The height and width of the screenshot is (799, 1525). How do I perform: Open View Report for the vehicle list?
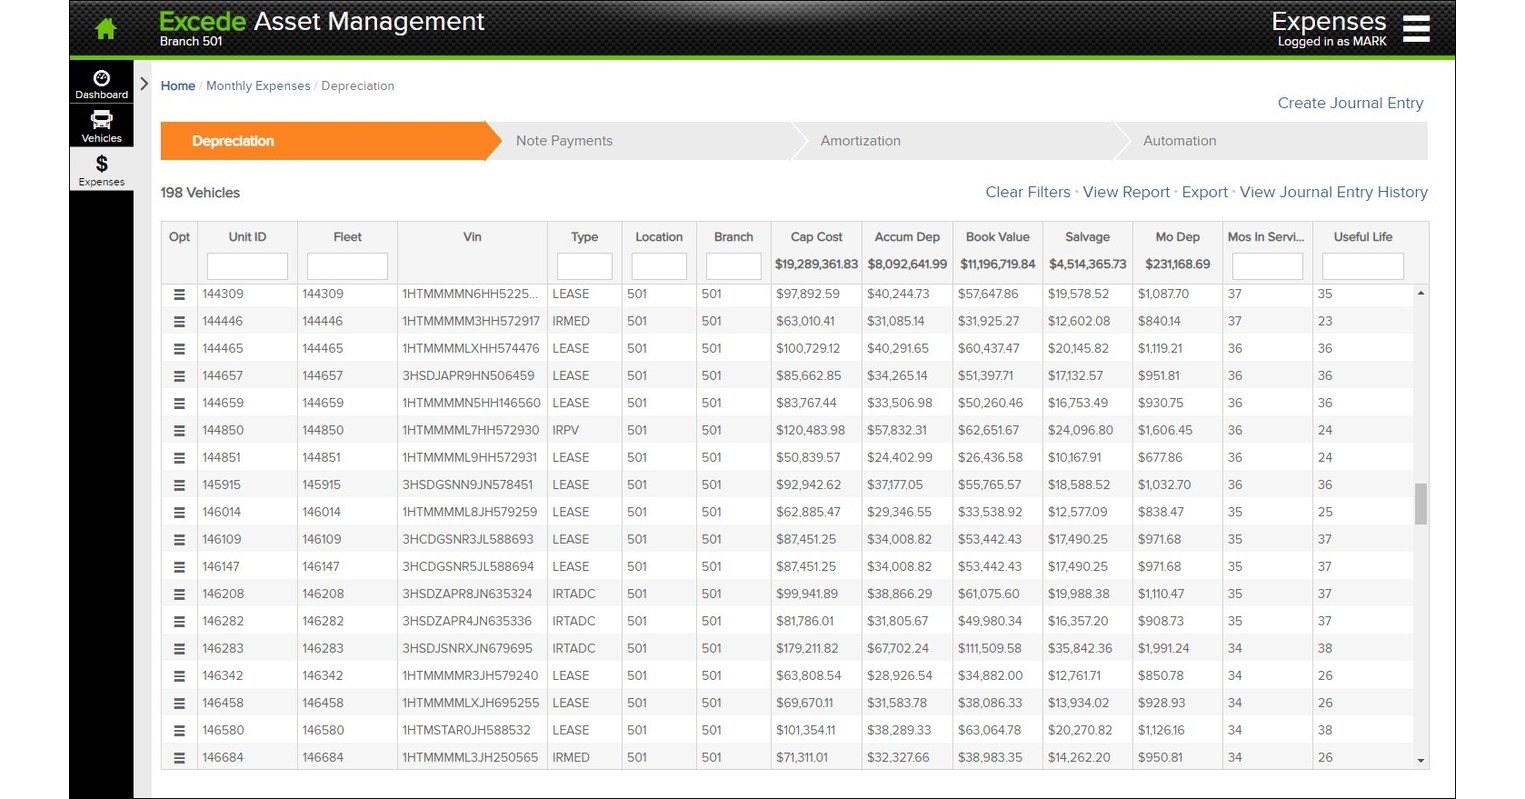(x=1126, y=192)
